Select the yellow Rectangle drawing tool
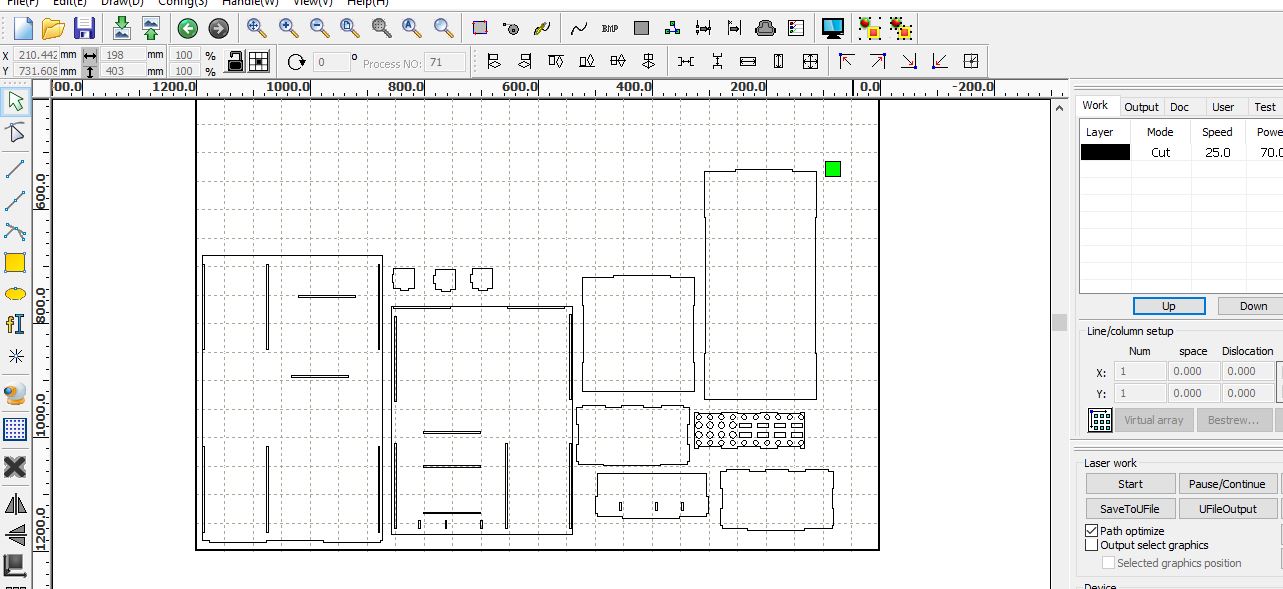 coord(15,263)
